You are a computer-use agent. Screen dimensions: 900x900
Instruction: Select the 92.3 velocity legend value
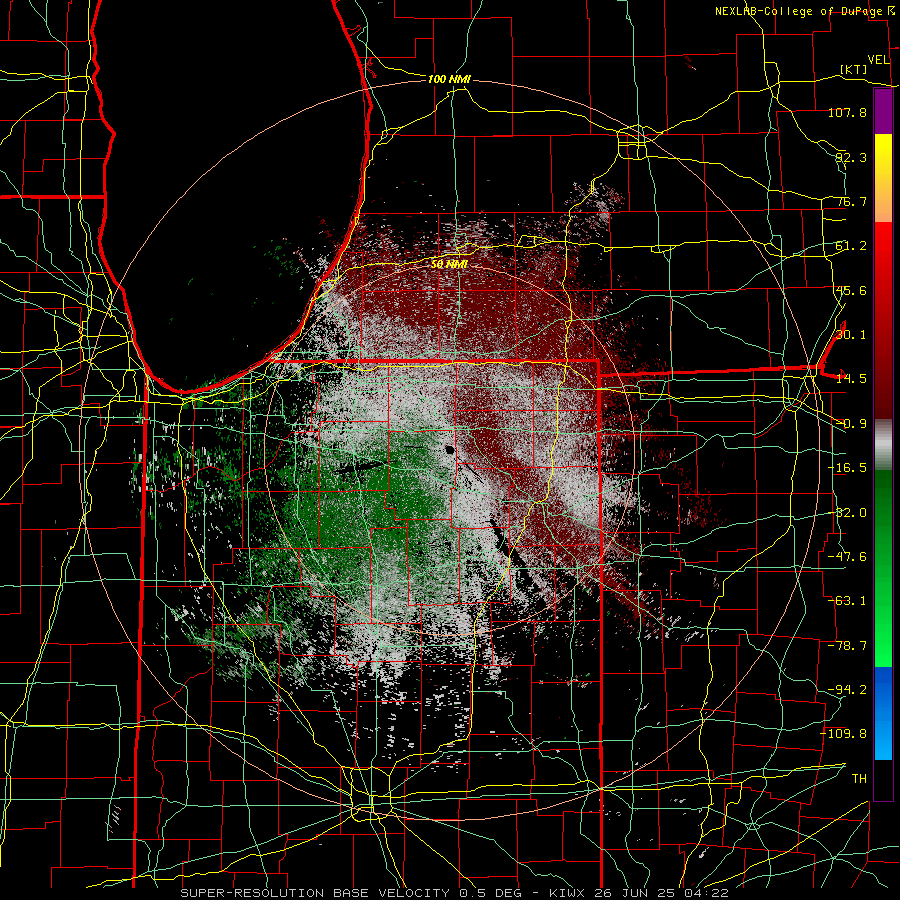851,157
